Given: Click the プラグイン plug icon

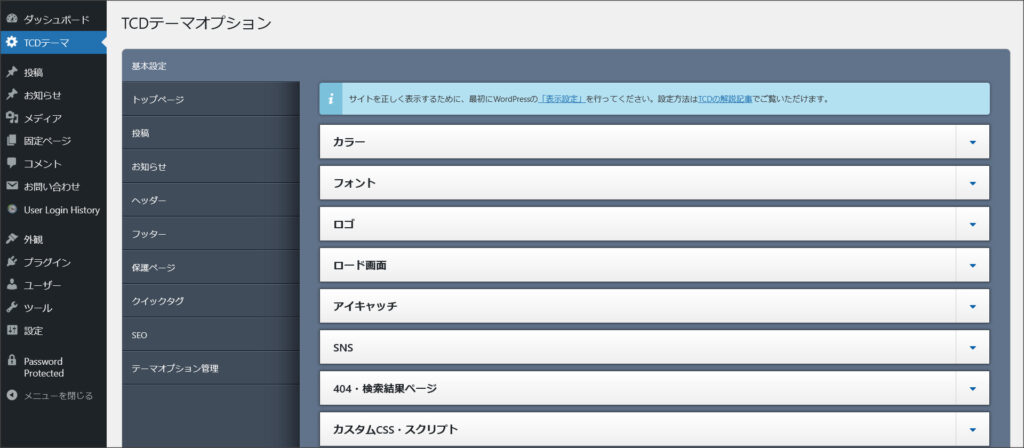Looking at the screenshot, I should 12,262.
